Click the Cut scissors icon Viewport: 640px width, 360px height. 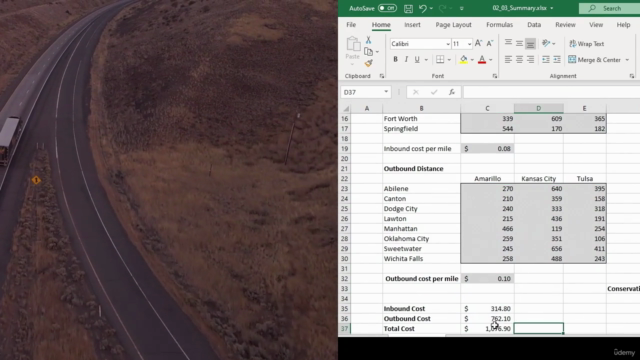pos(369,40)
